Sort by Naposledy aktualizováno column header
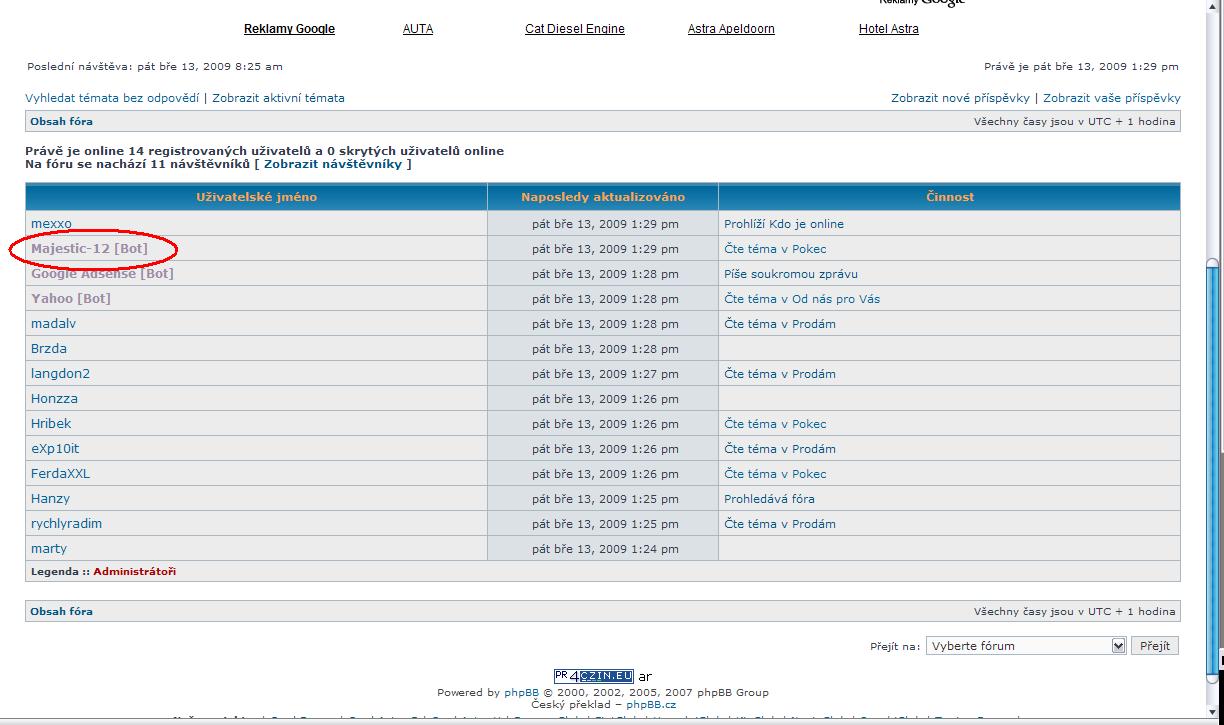The height and width of the screenshot is (725, 1224). click(602, 197)
